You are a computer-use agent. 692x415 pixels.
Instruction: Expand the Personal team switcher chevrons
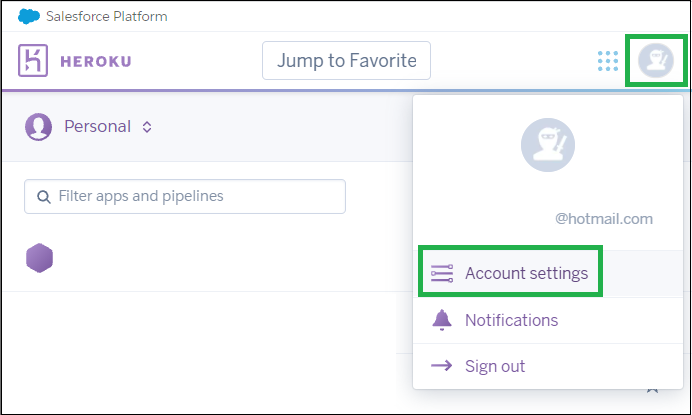[x=147, y=127]
